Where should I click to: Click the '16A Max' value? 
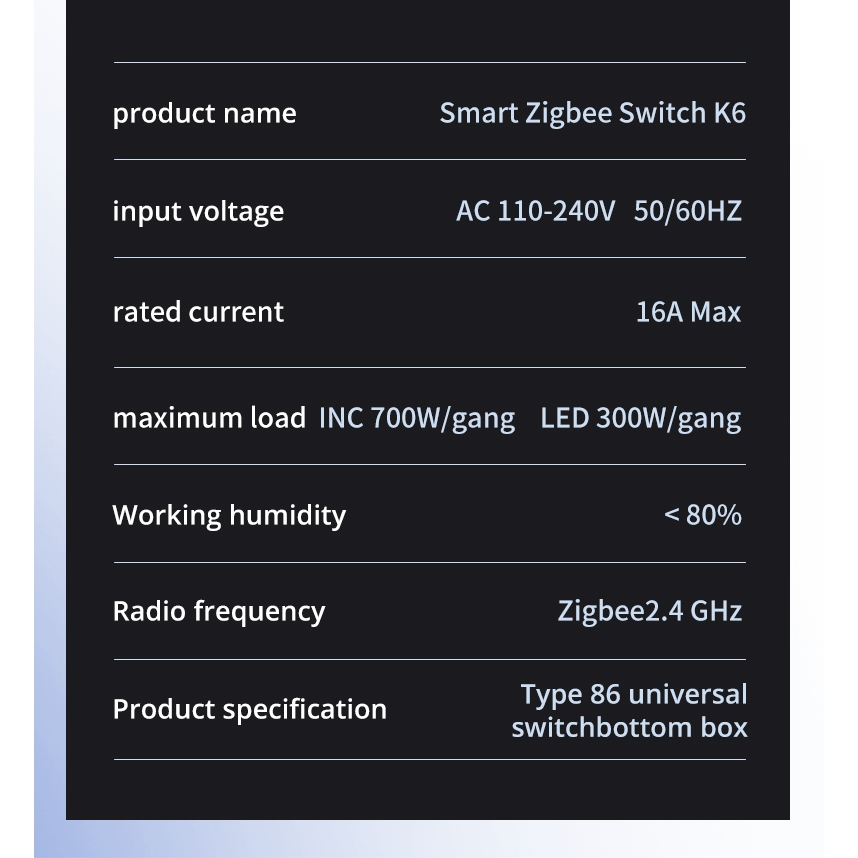(x=688, y=312)
